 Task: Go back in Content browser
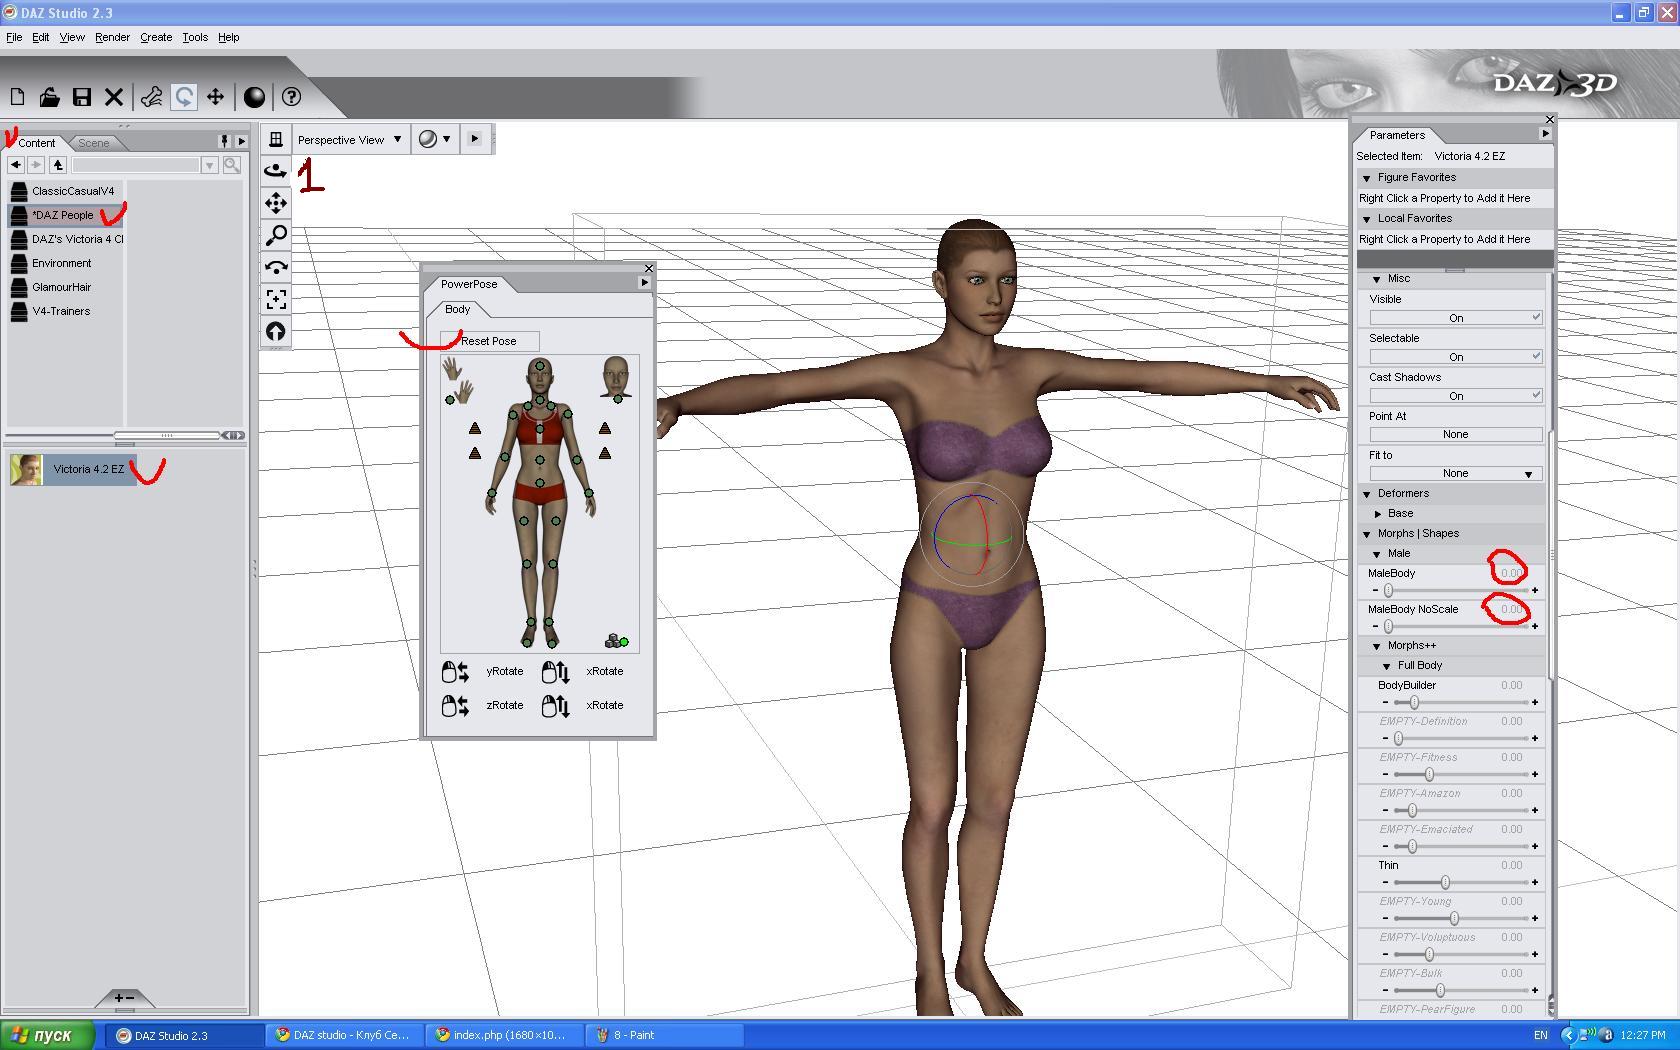click(x=15, y=165)
